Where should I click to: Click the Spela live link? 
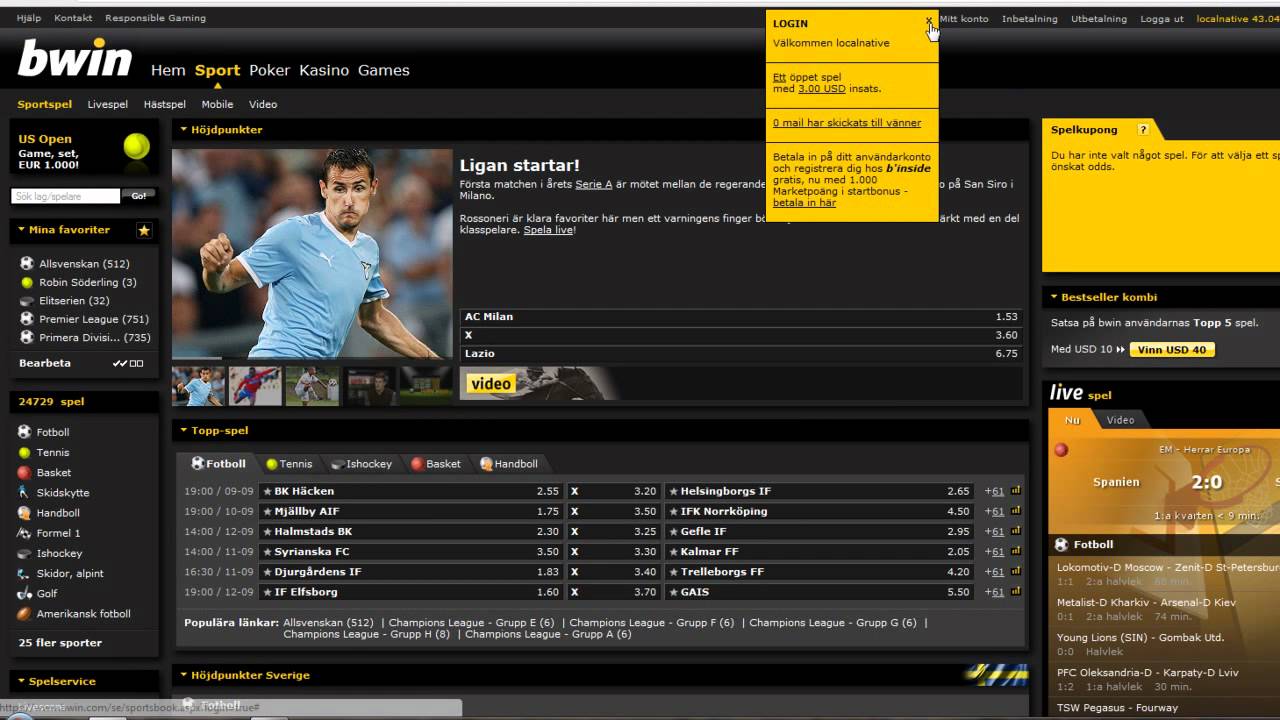pos(548,230)
